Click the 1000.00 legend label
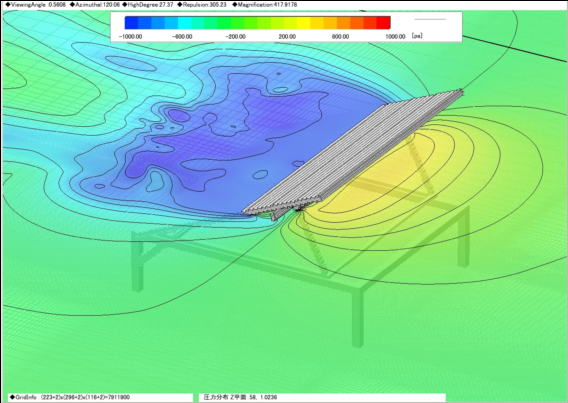This screenshot has width=568, height=403. [x=395, y=37]
